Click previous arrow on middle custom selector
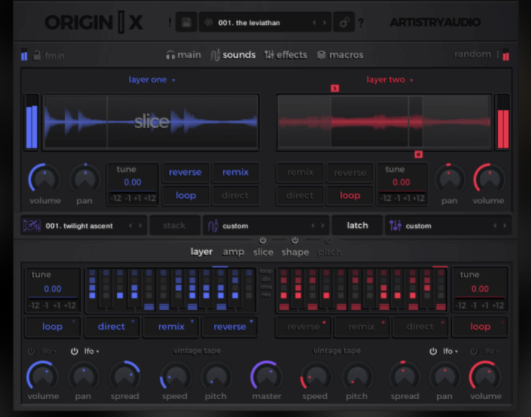Viewport: 531px width, 417px height. pos(313,226)
